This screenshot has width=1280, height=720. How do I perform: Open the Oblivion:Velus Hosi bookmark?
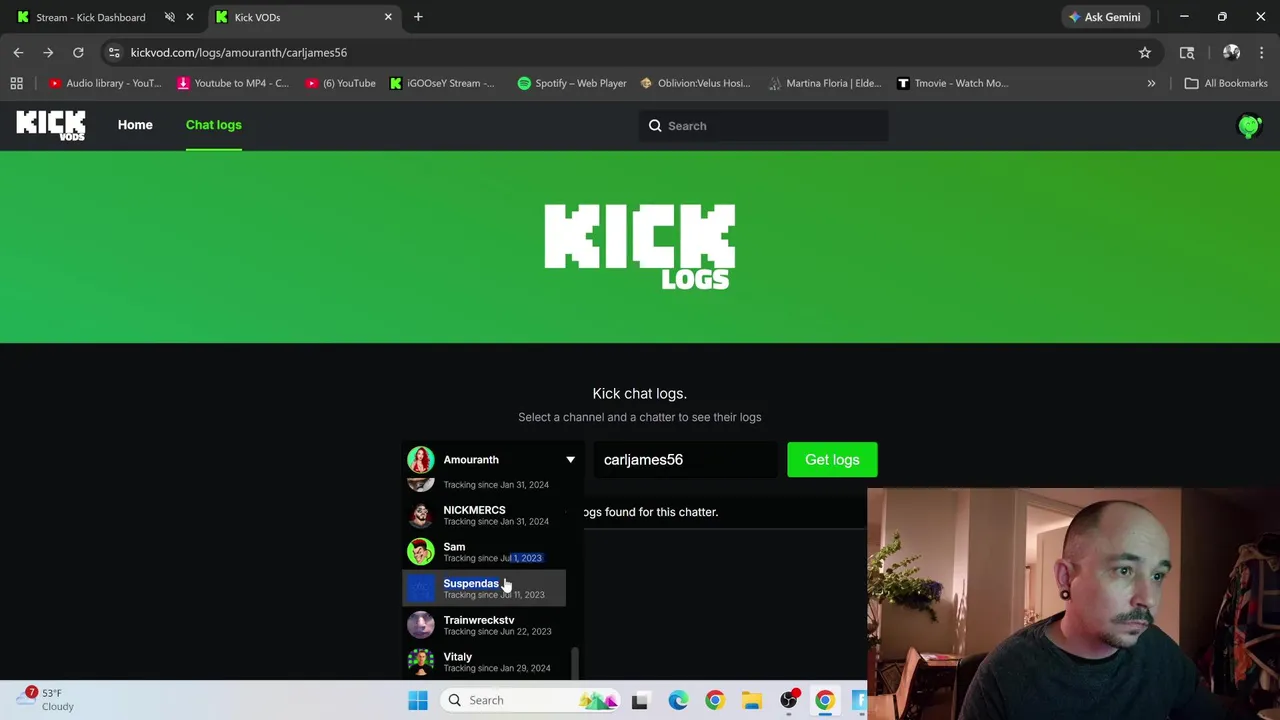pyautogui.click(x=695, y=83)
